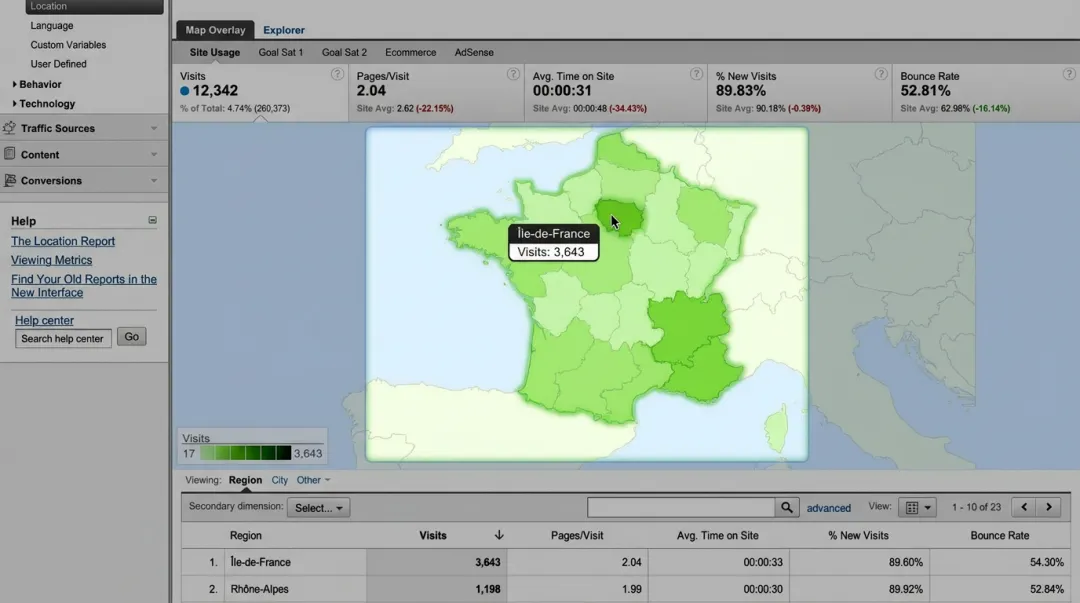Go to previous page of table results
The height and width of the screenshot is (603, 1080).
pyautogui.click(x=1024, y=507)
